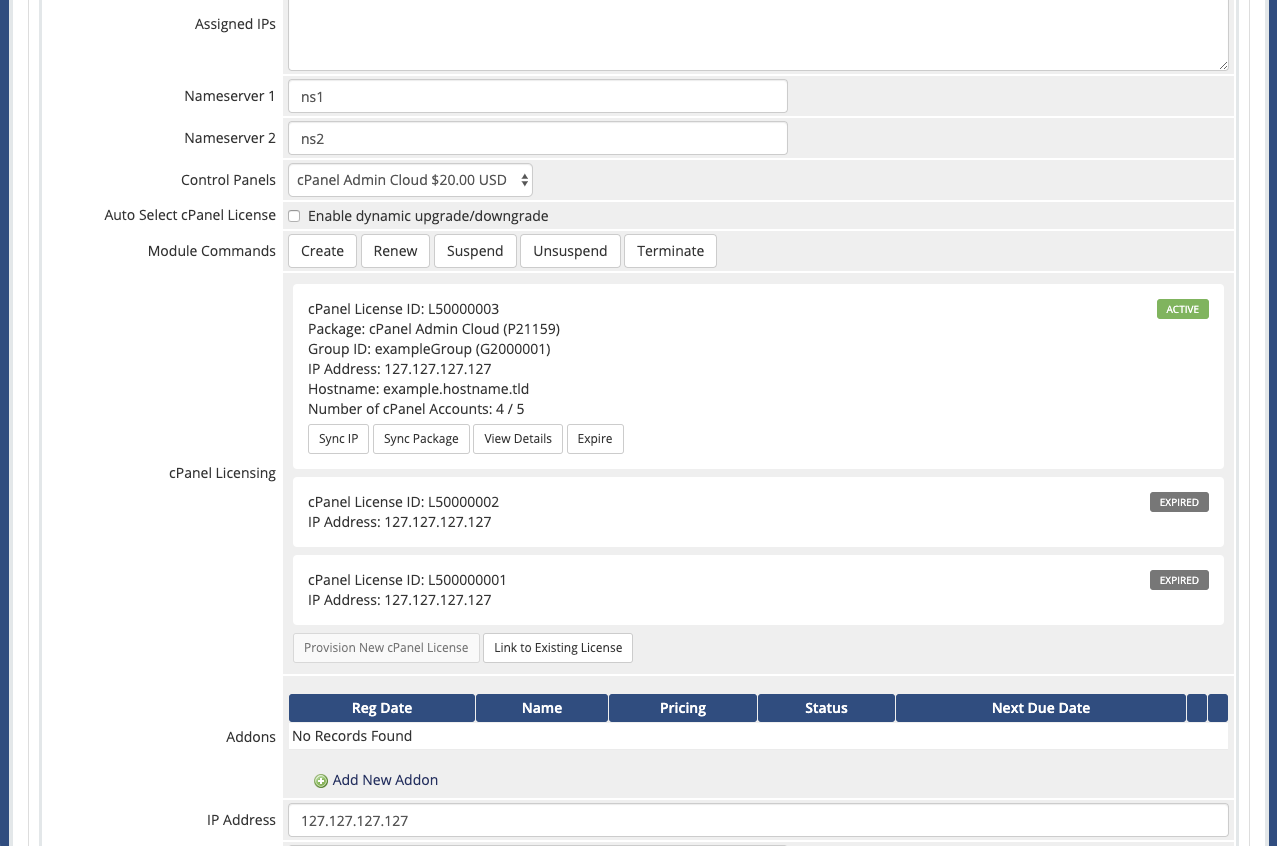Focus the Nameserver 2 input field
The image size is (1277, 846).
pos(538,138)
